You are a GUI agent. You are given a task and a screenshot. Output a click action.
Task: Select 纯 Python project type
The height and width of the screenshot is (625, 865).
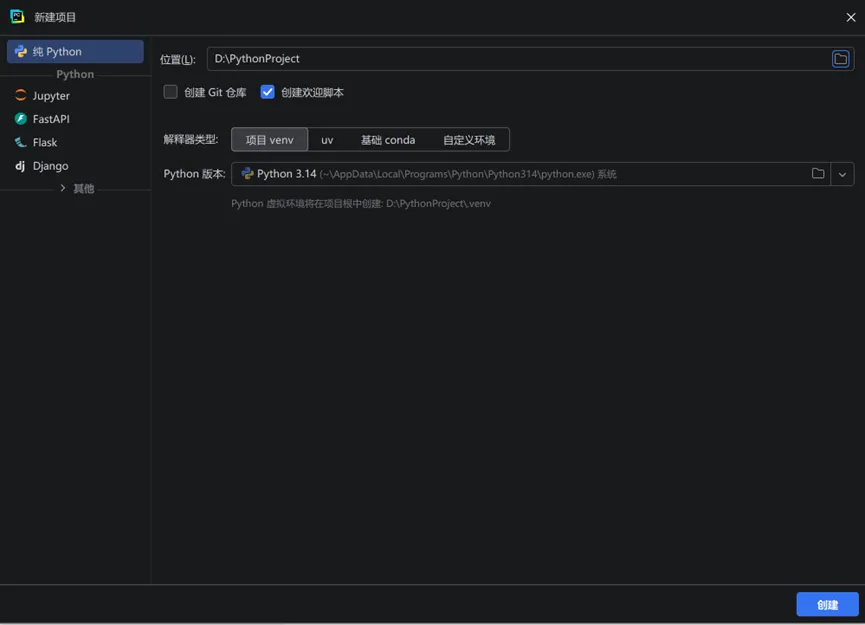[75, 51]
